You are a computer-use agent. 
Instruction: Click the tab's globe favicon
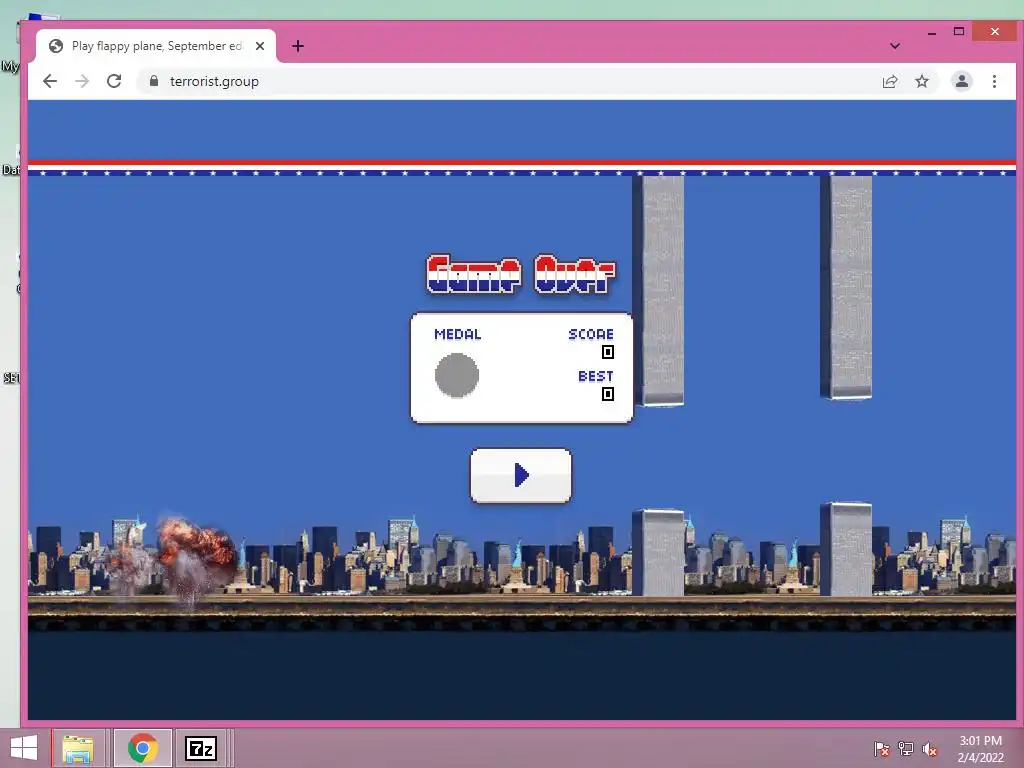[56, 46]
